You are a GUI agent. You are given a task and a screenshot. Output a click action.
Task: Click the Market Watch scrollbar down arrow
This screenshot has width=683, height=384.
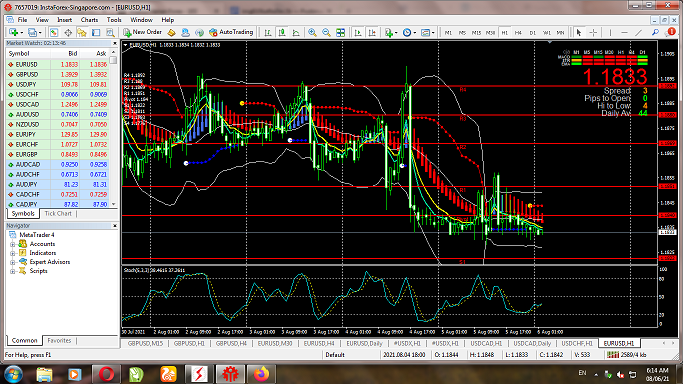coord(114,204)
